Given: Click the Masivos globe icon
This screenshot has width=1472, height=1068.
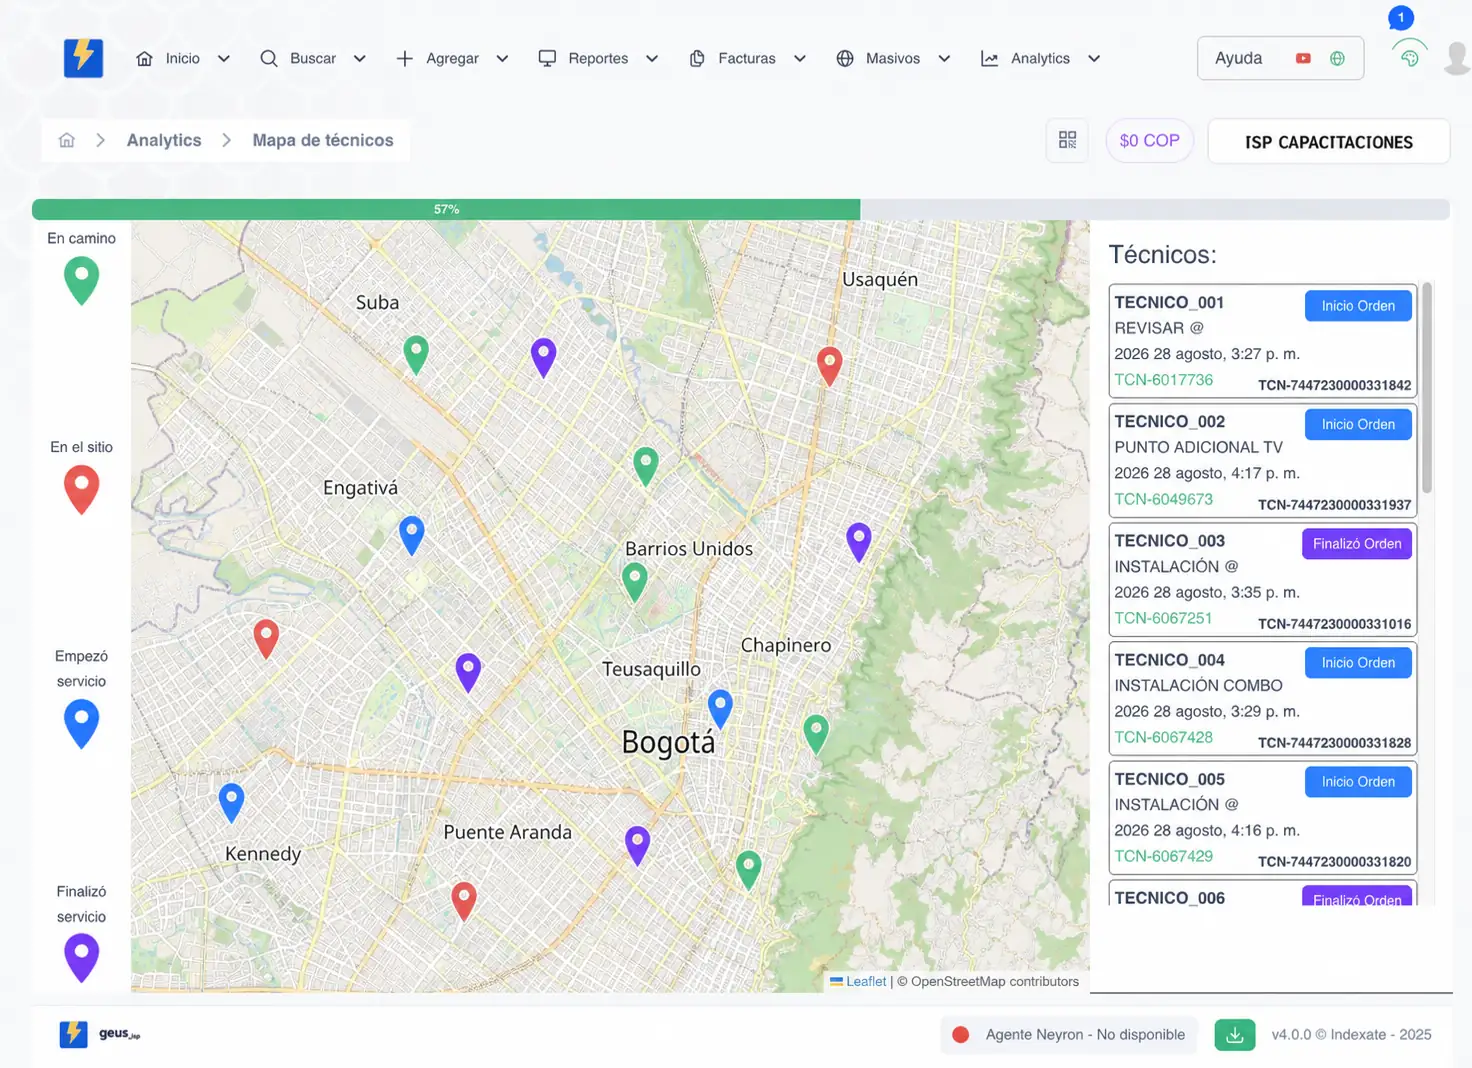Looking at the screenshot, I should coord(845,59).
